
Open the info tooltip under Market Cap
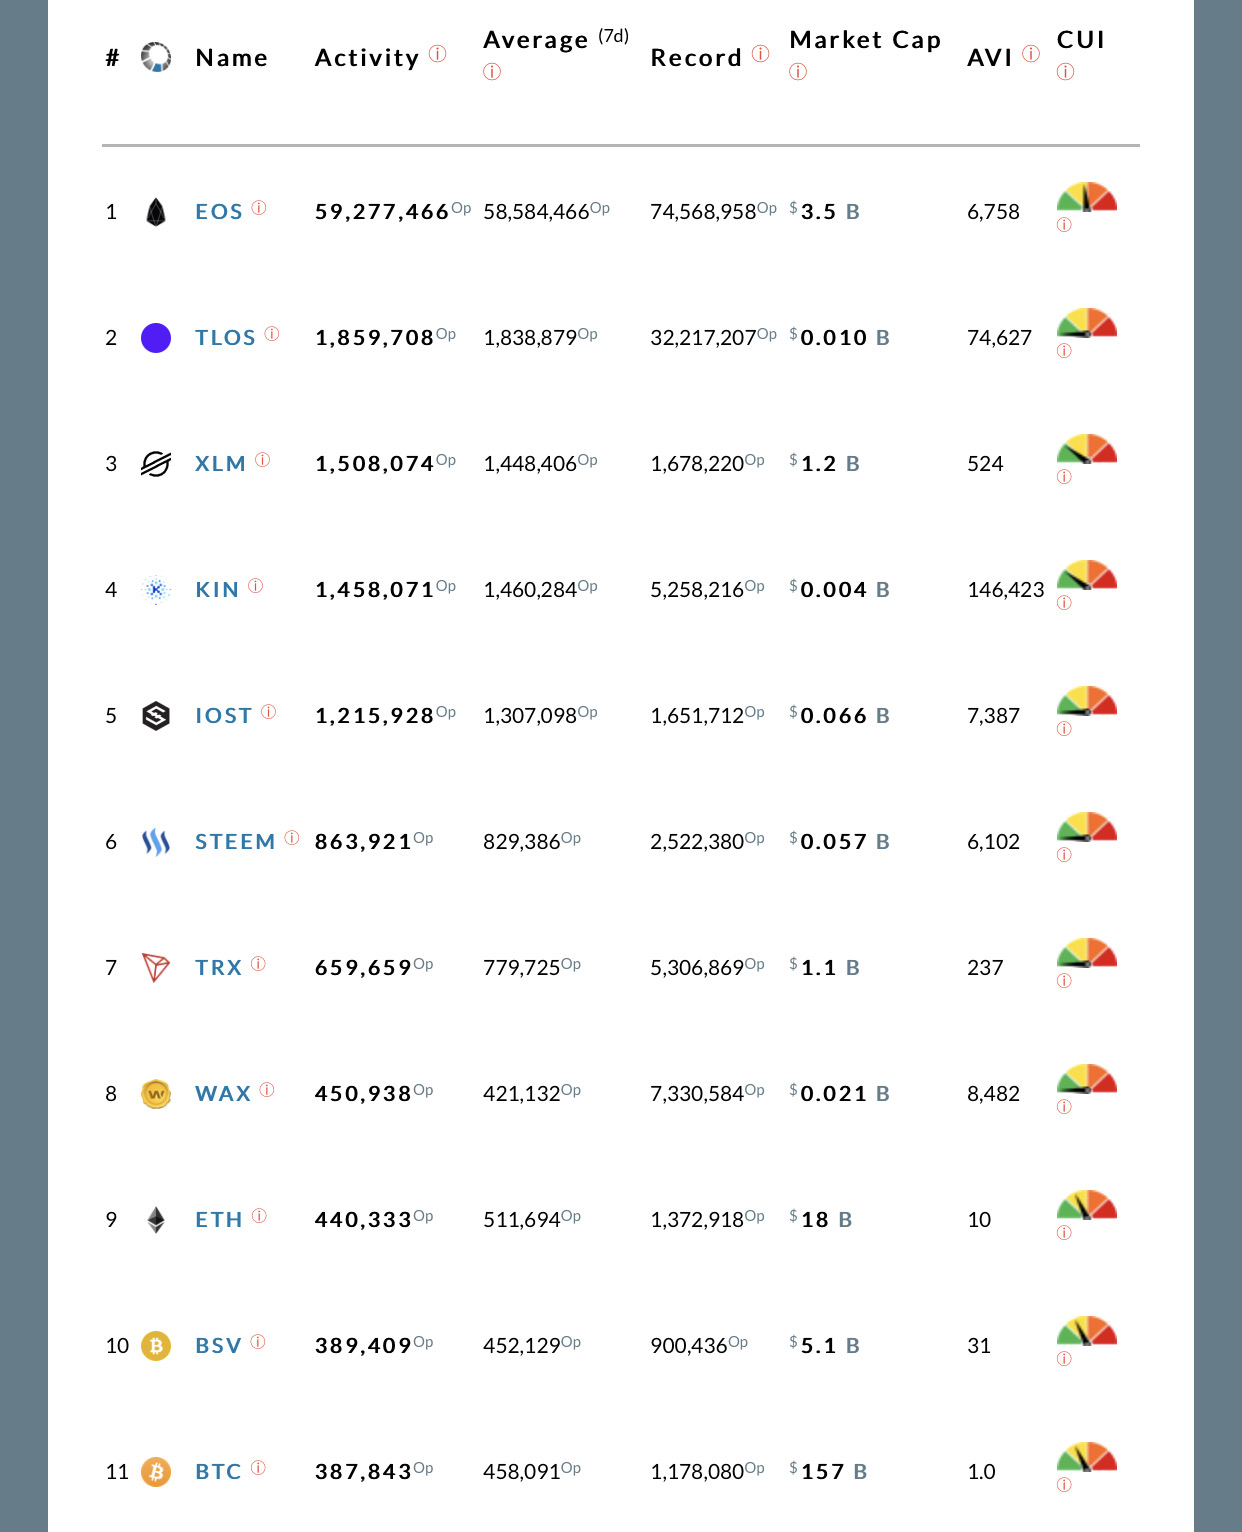pyautogui.click(x=798, y=72)
